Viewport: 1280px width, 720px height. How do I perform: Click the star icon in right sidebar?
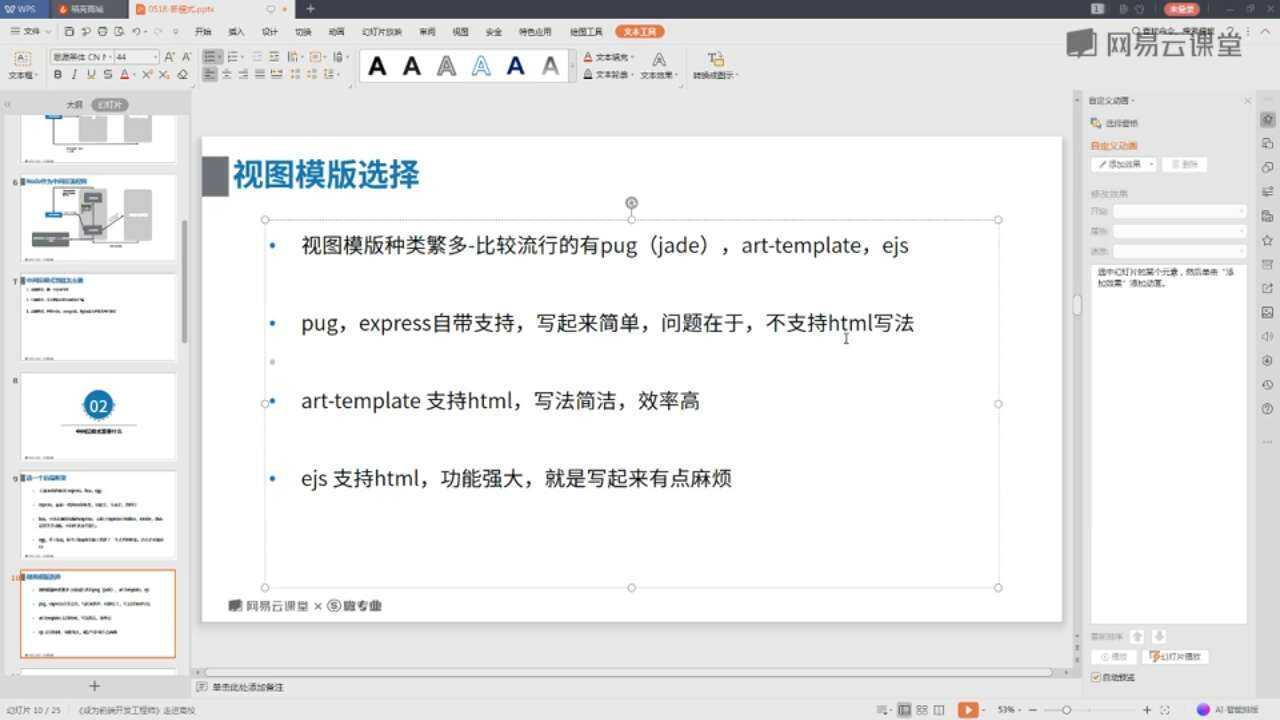[1268, 240]
